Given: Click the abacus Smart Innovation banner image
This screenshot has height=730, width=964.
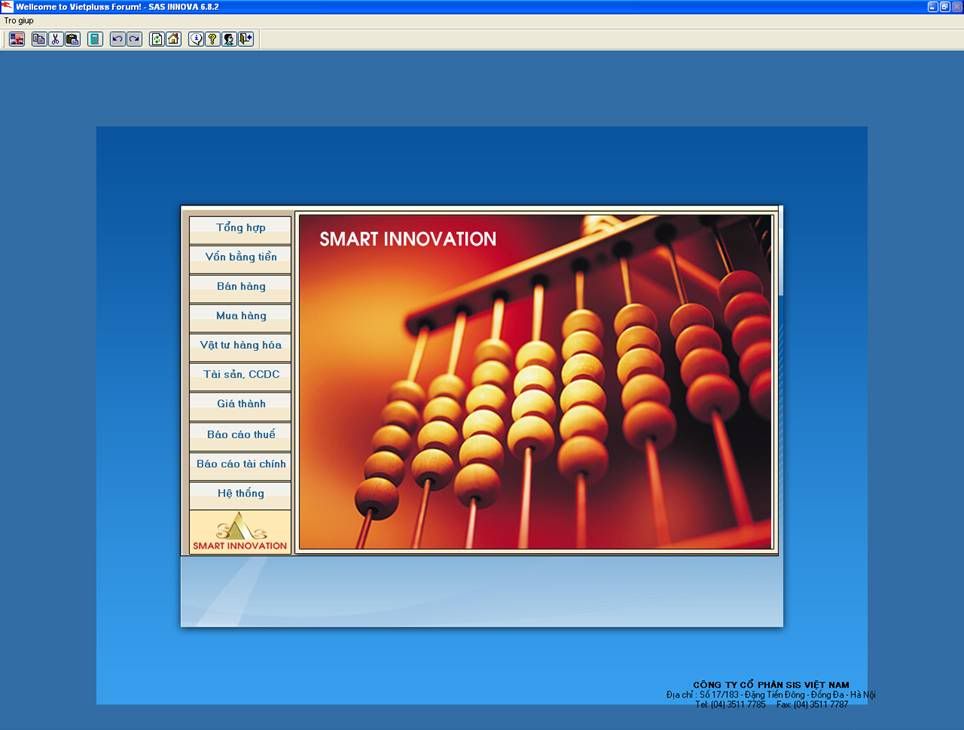Looking at the screenshot, I should (535, 381).
